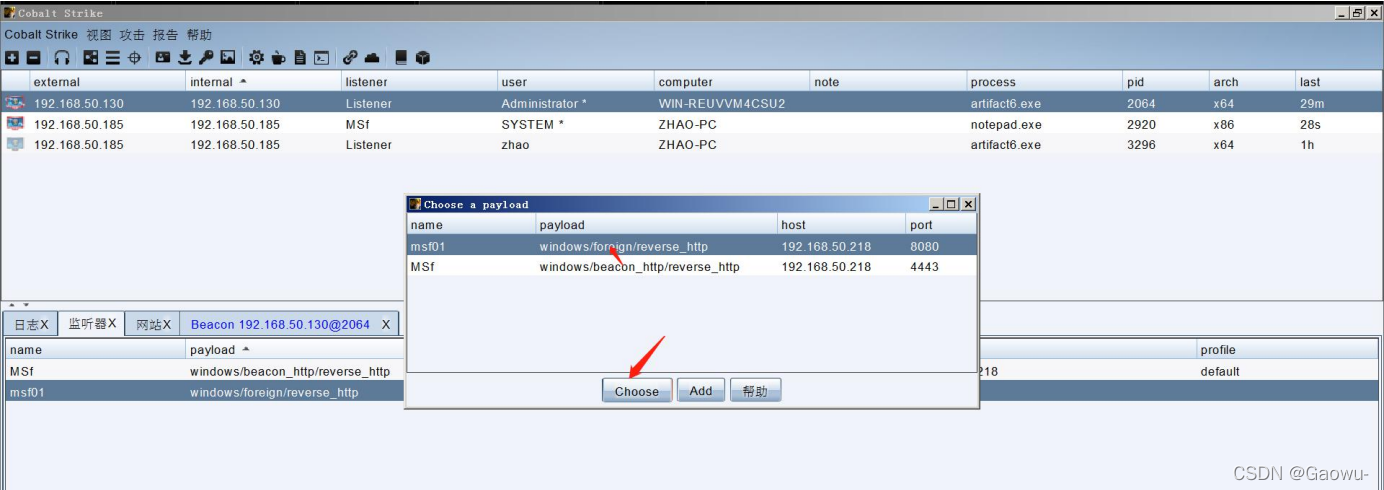The image size is (1384, 490).
Task: Select msf01 listener row in listeners tab
Action: click(x=692, y=392)
